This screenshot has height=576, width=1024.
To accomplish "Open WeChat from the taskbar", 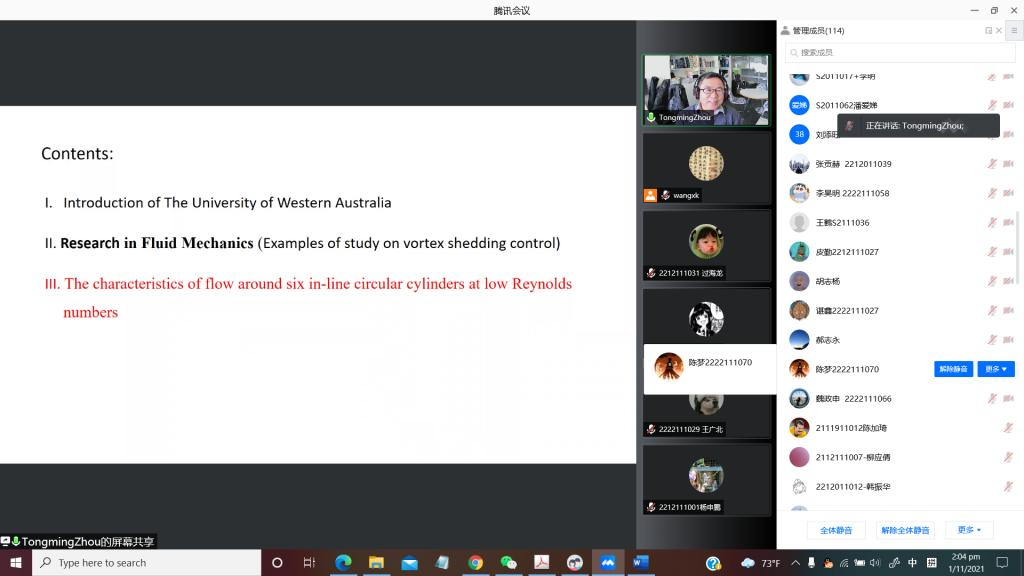I will [508, 563].
